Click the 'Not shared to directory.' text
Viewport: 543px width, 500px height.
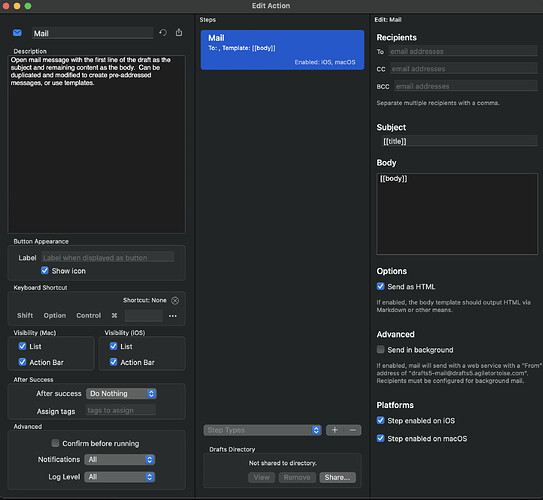tap(283, 463)
